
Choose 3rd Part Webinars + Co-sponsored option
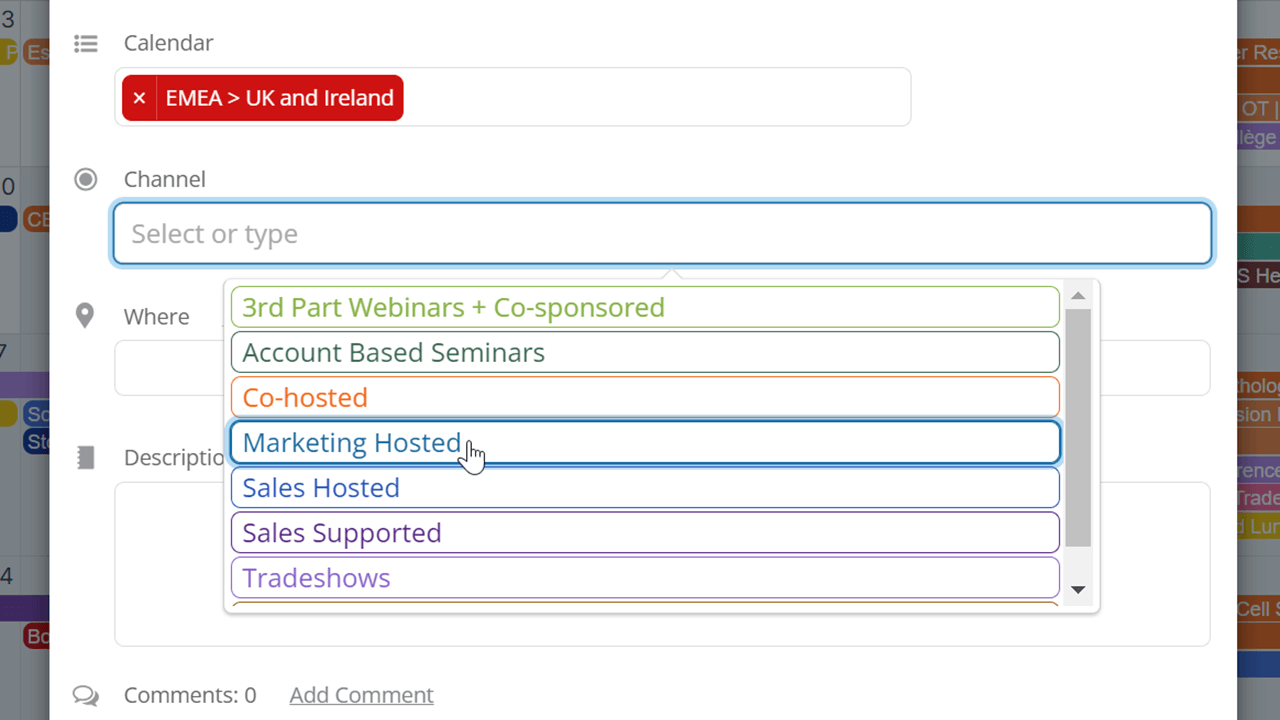tap(645, 307)
